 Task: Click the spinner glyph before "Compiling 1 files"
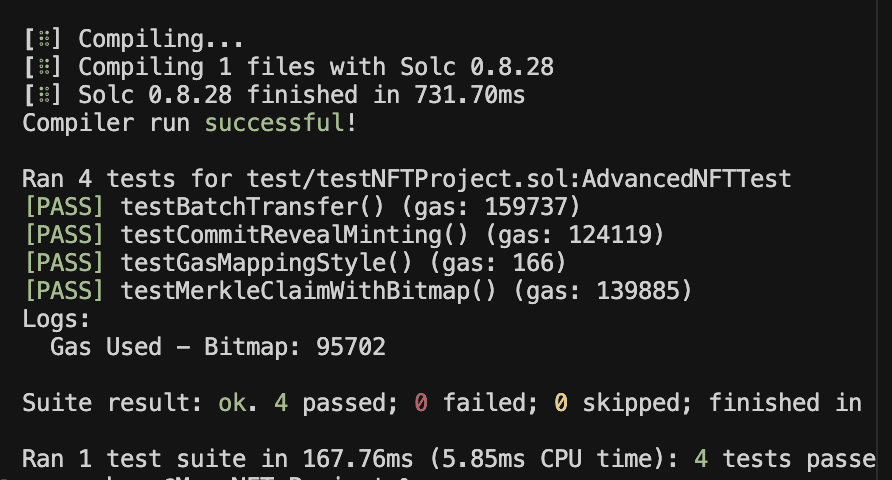[x=44, y=67]
